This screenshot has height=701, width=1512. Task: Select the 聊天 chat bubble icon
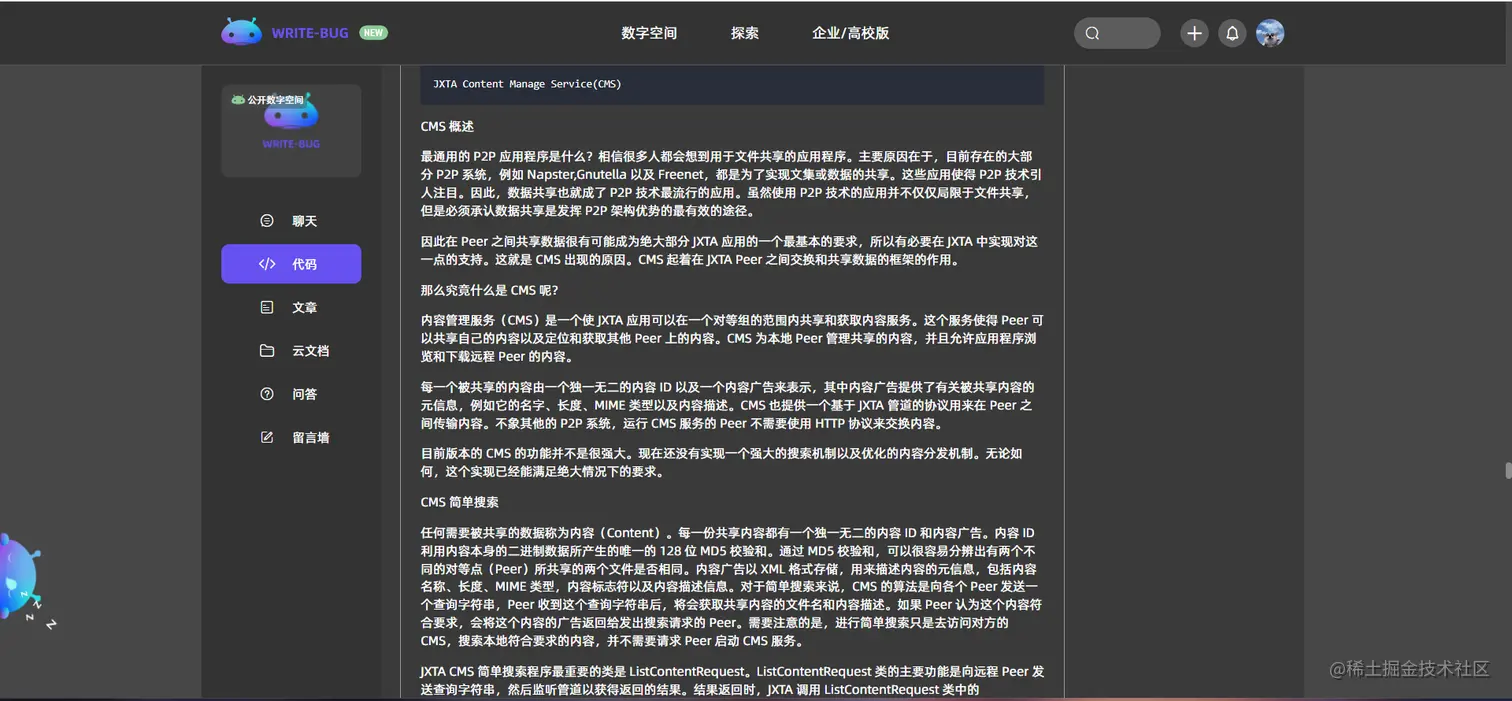(265, 220)
